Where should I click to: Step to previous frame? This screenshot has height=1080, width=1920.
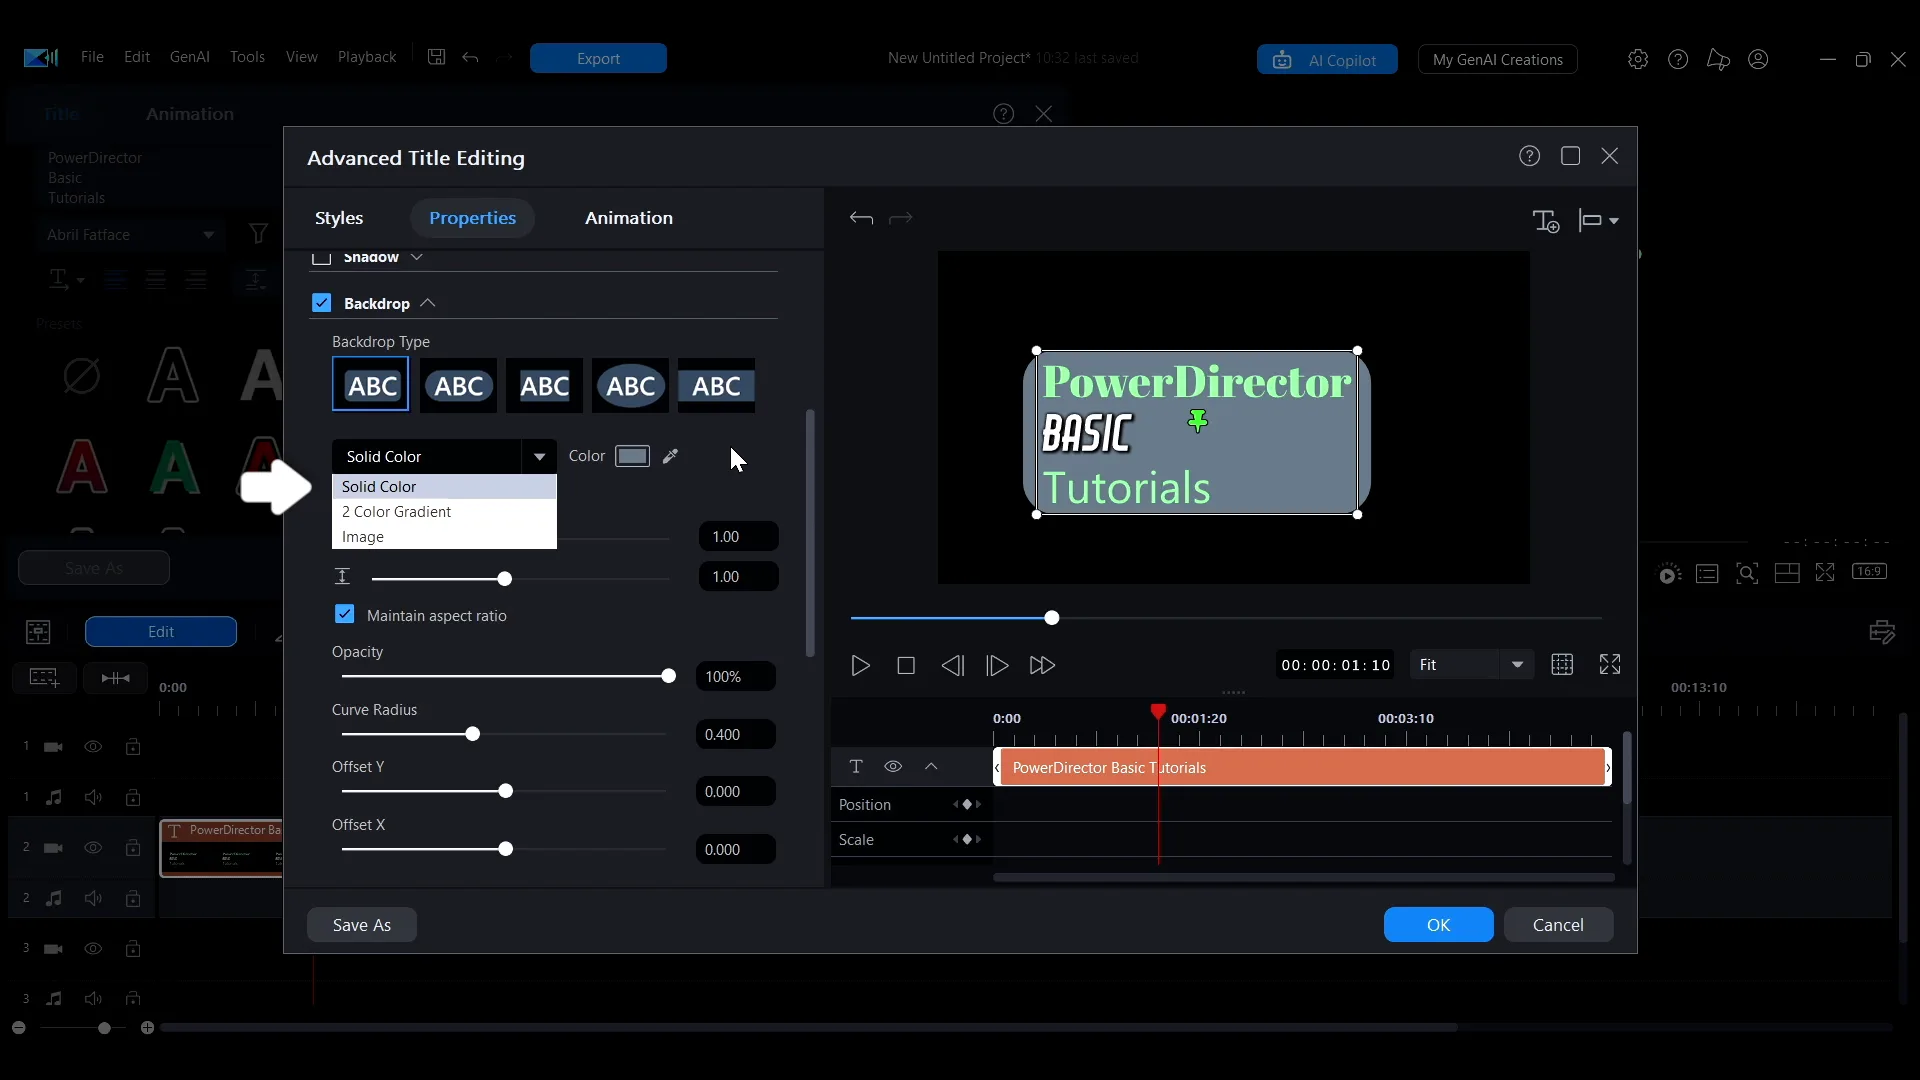pyautogui.click(x=953, y=665)
